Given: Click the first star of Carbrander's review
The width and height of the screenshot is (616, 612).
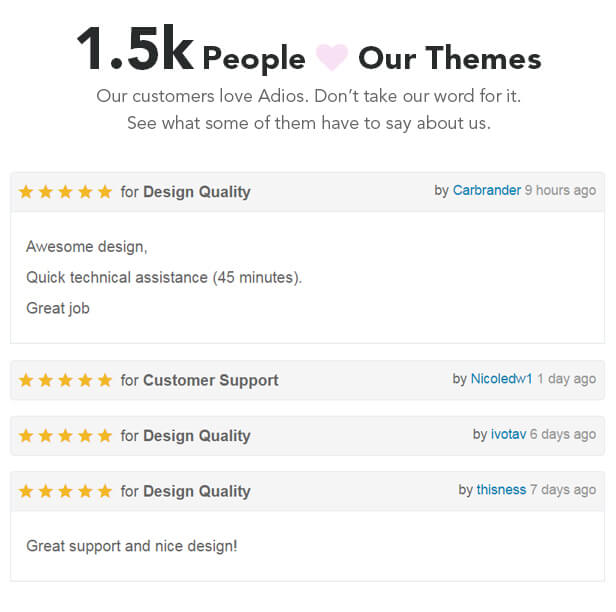Looking at the screenshot, I should pyautogui.click(x=26, y=192).
